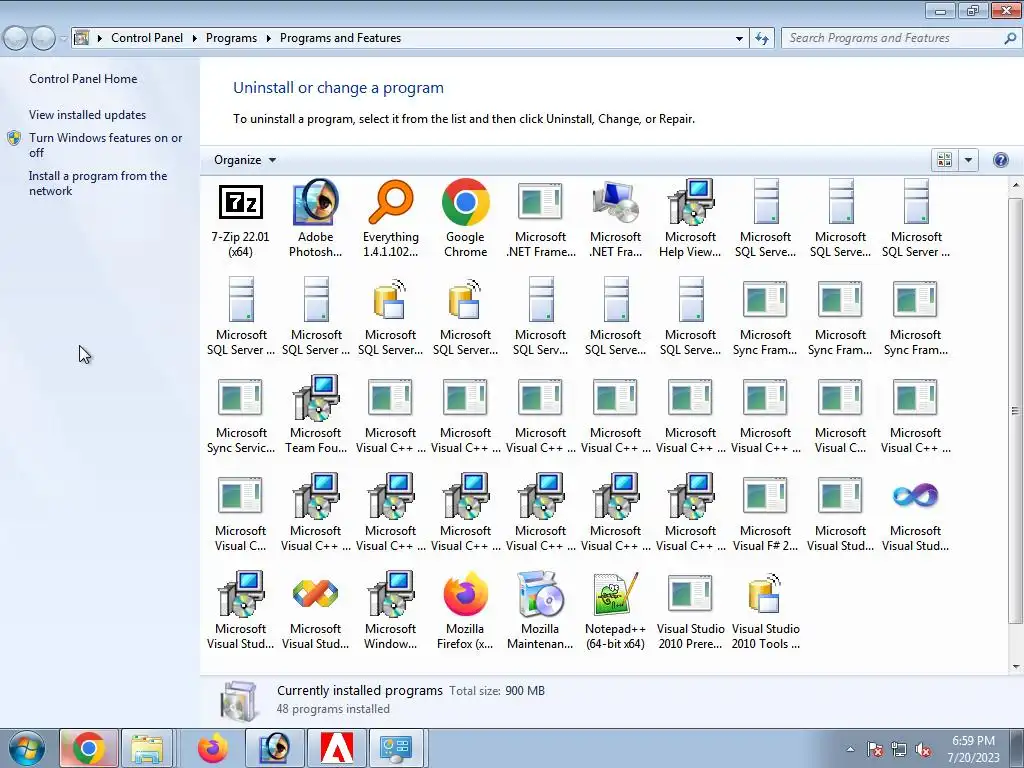1024x768 pixels.
Task: Open View installed updates link
Action: point(88,115)
